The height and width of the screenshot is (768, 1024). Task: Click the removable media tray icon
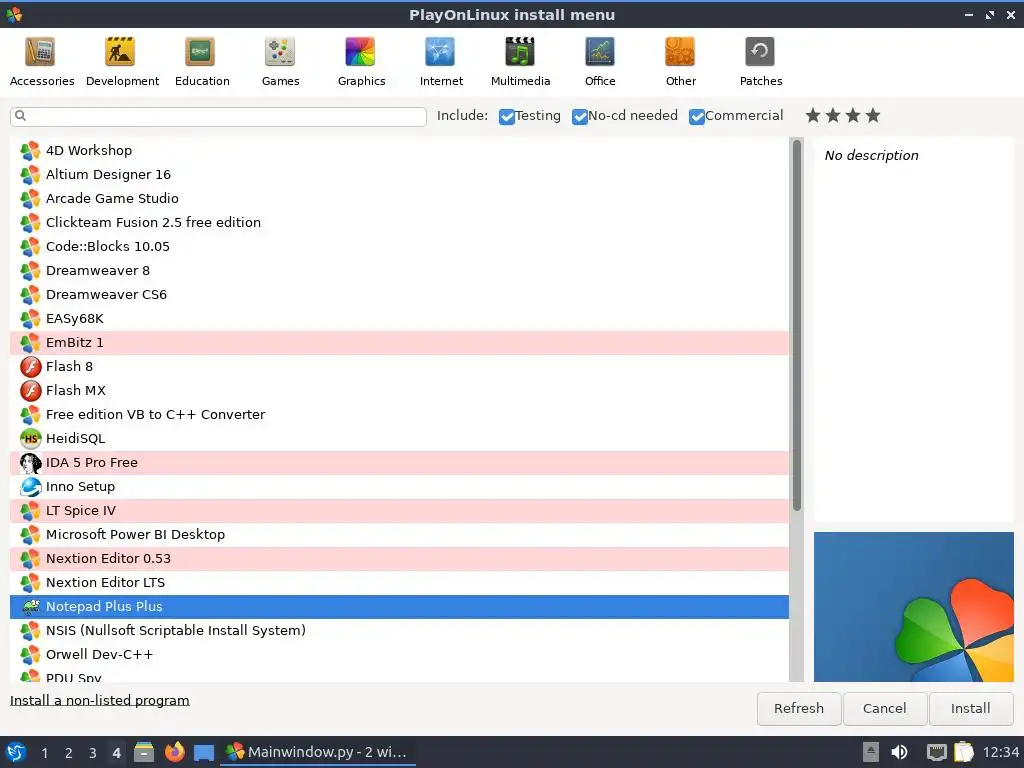[870, 752]
